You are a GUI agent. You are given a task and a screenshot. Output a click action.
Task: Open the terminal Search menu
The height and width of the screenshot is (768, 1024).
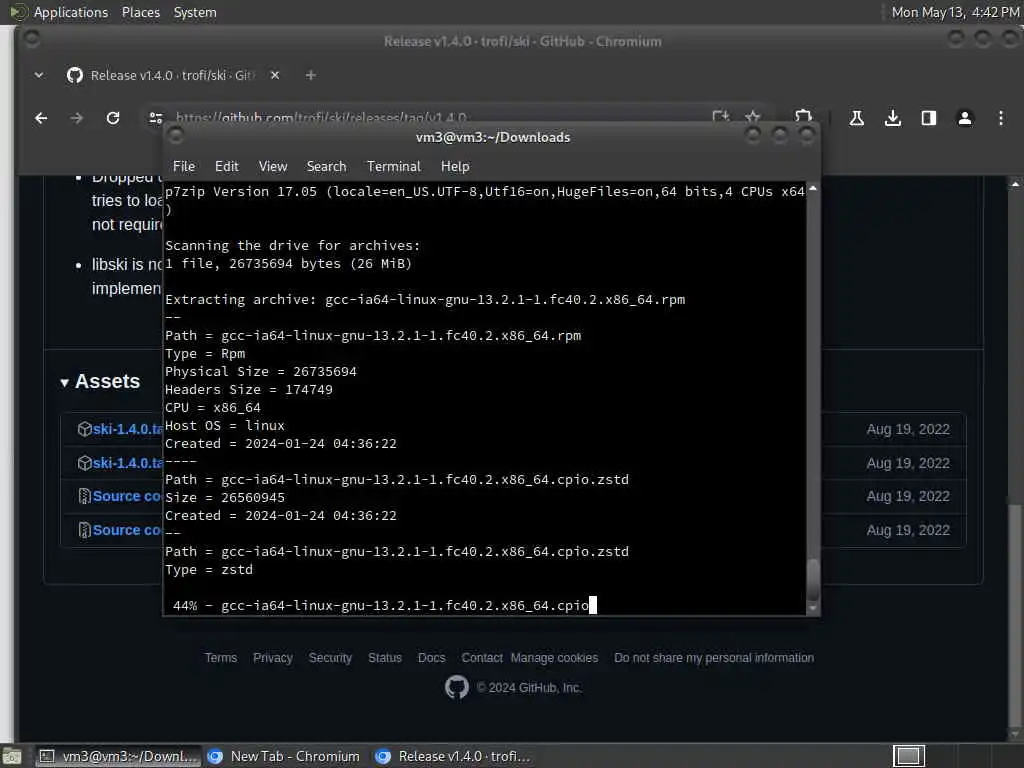coord(327,167)
